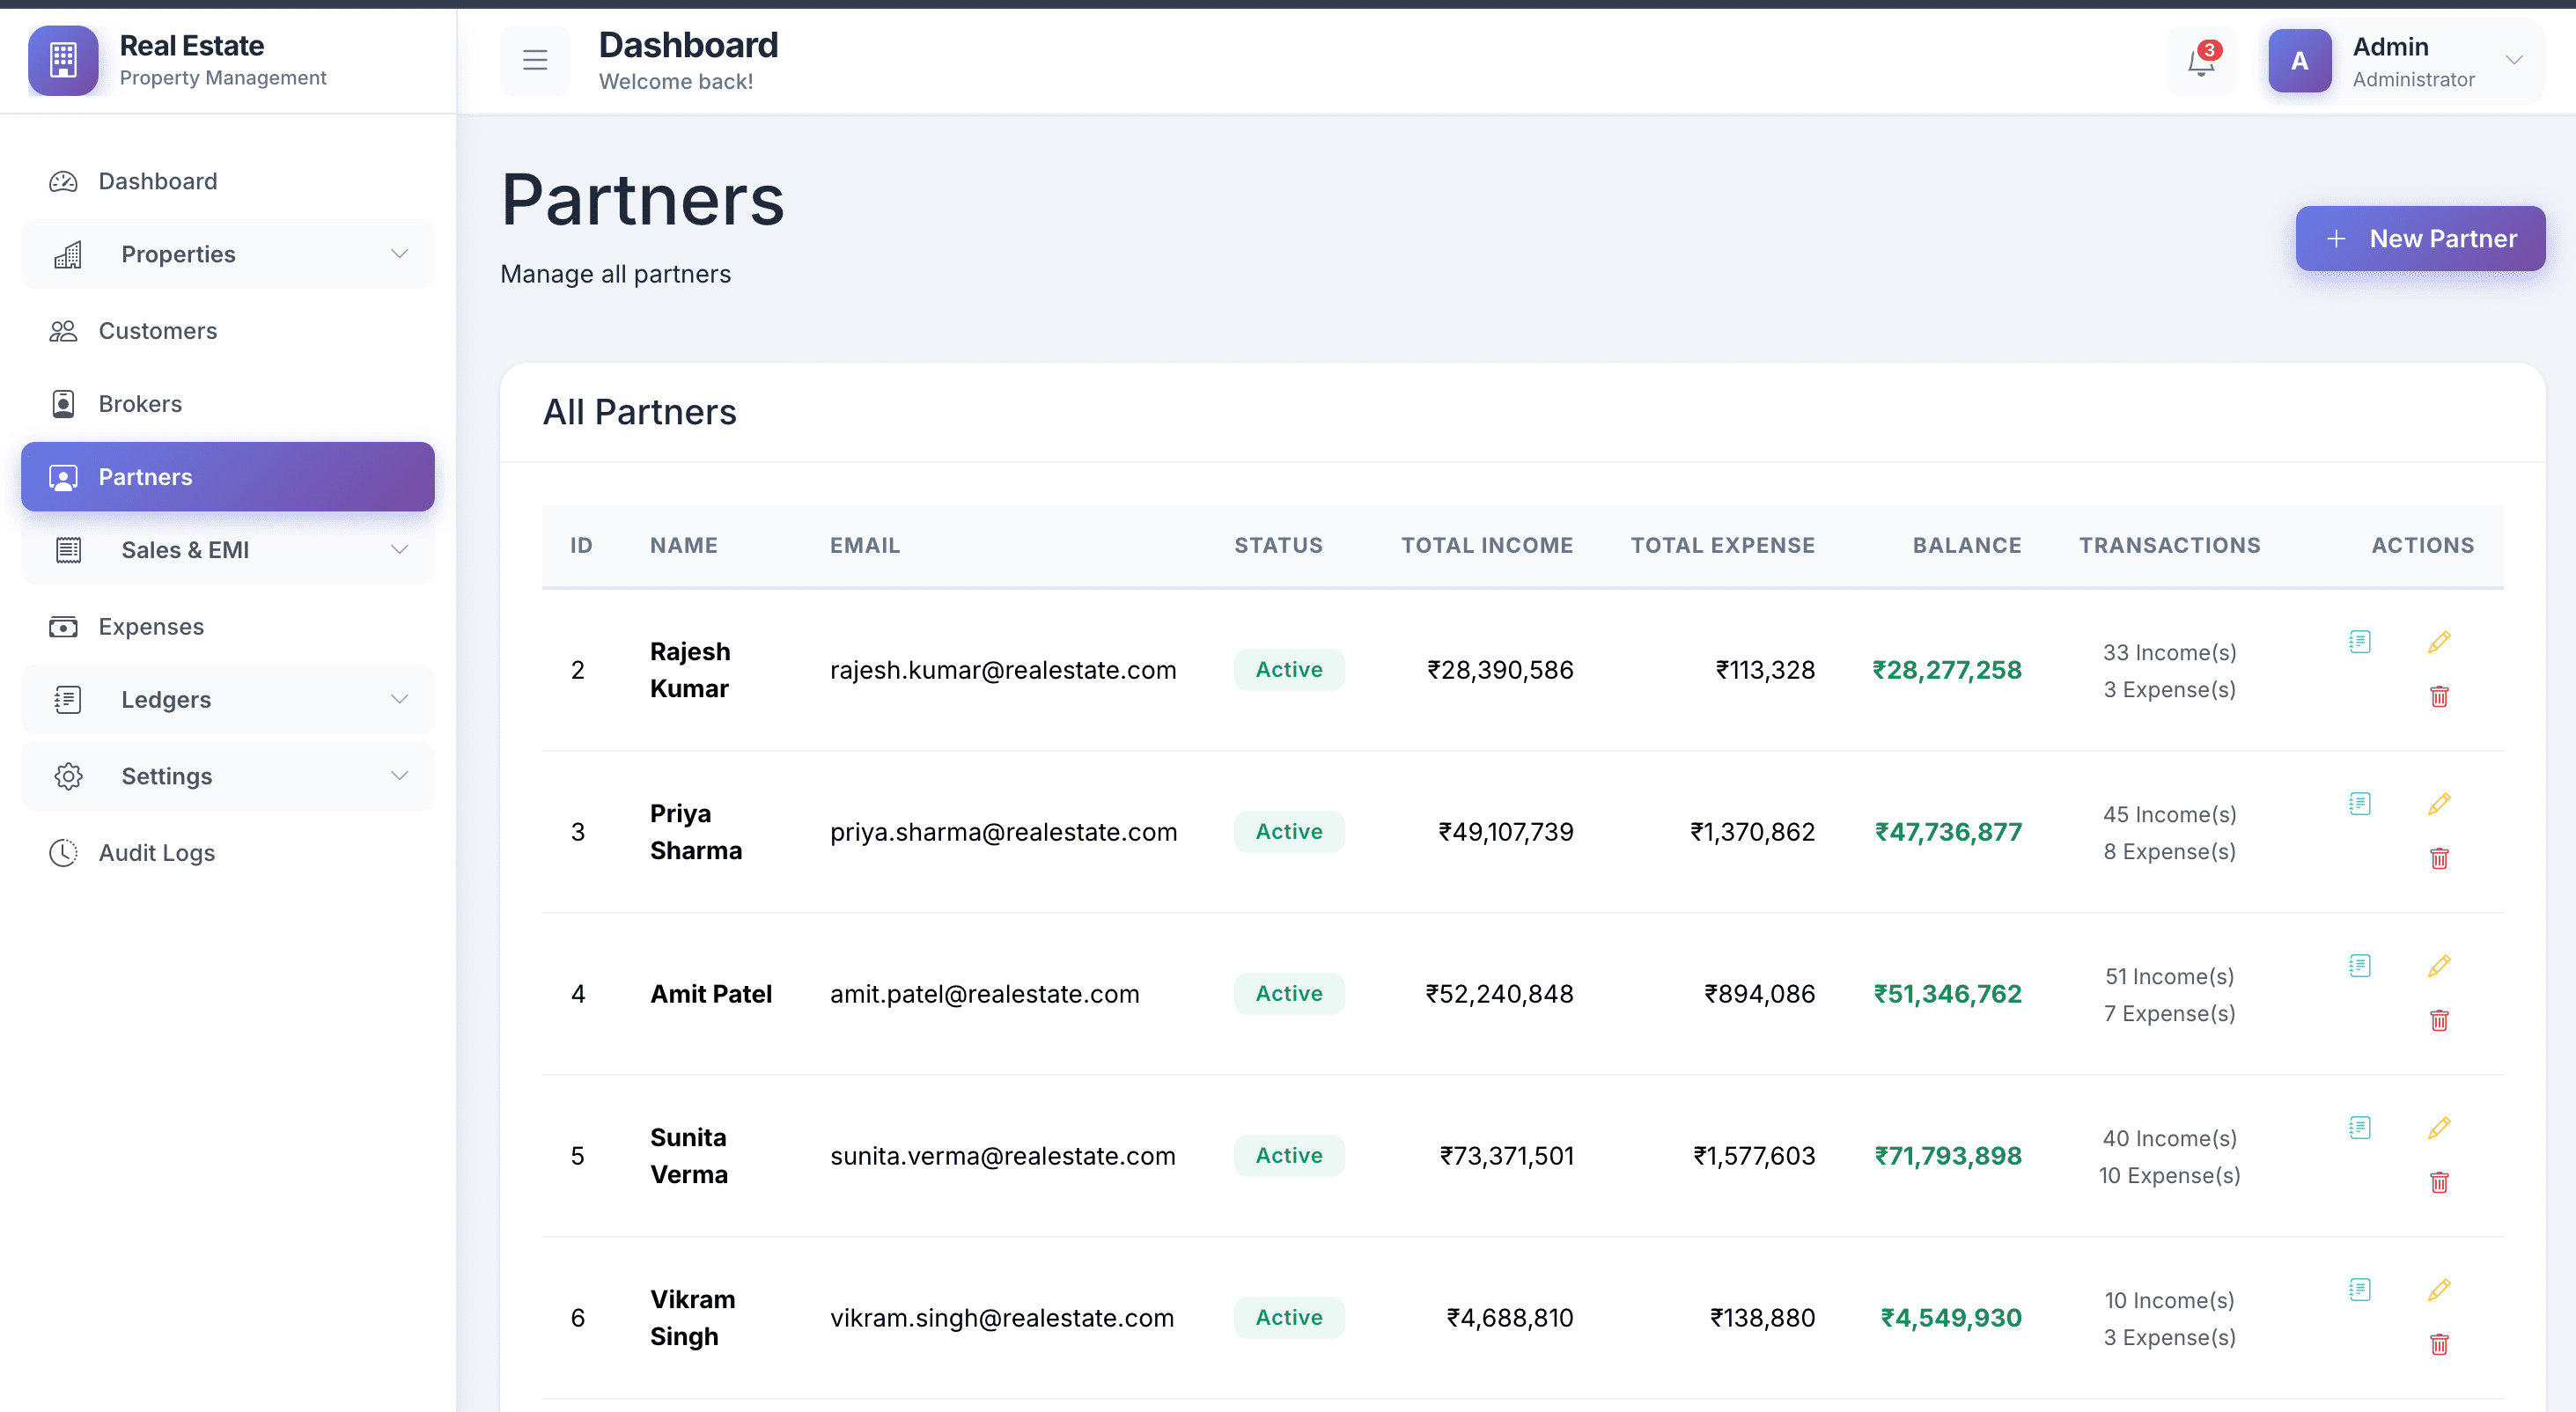Click the New Partner button
2576x1412 pixels.
(x=2420, y=238)
